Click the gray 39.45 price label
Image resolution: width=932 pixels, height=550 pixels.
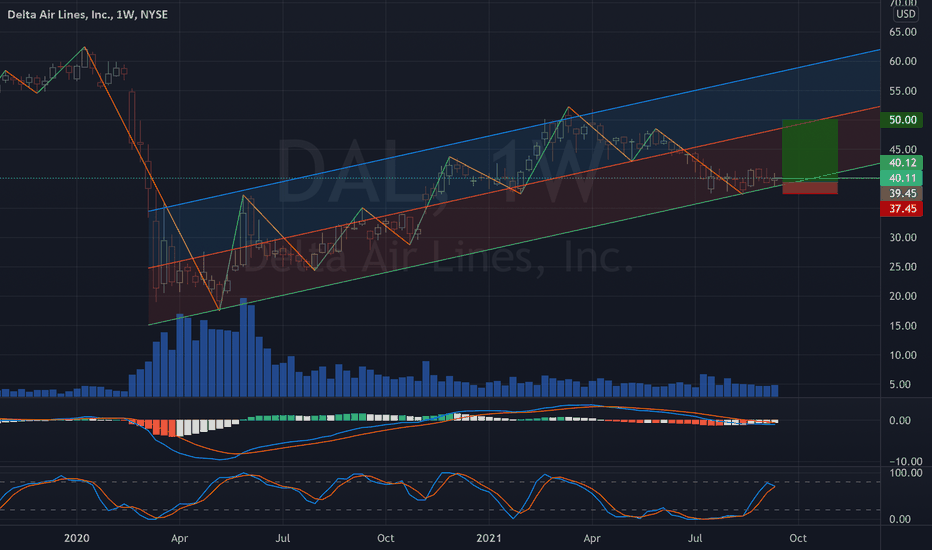pos(902,193)
